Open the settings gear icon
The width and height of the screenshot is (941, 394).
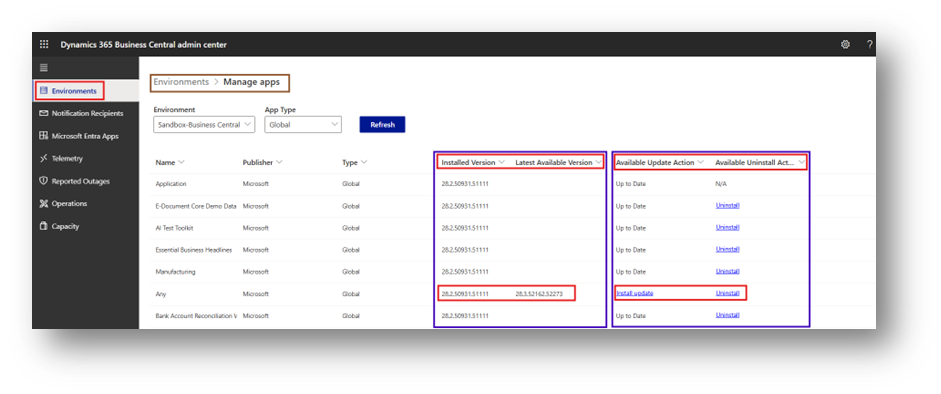point(845,44)
